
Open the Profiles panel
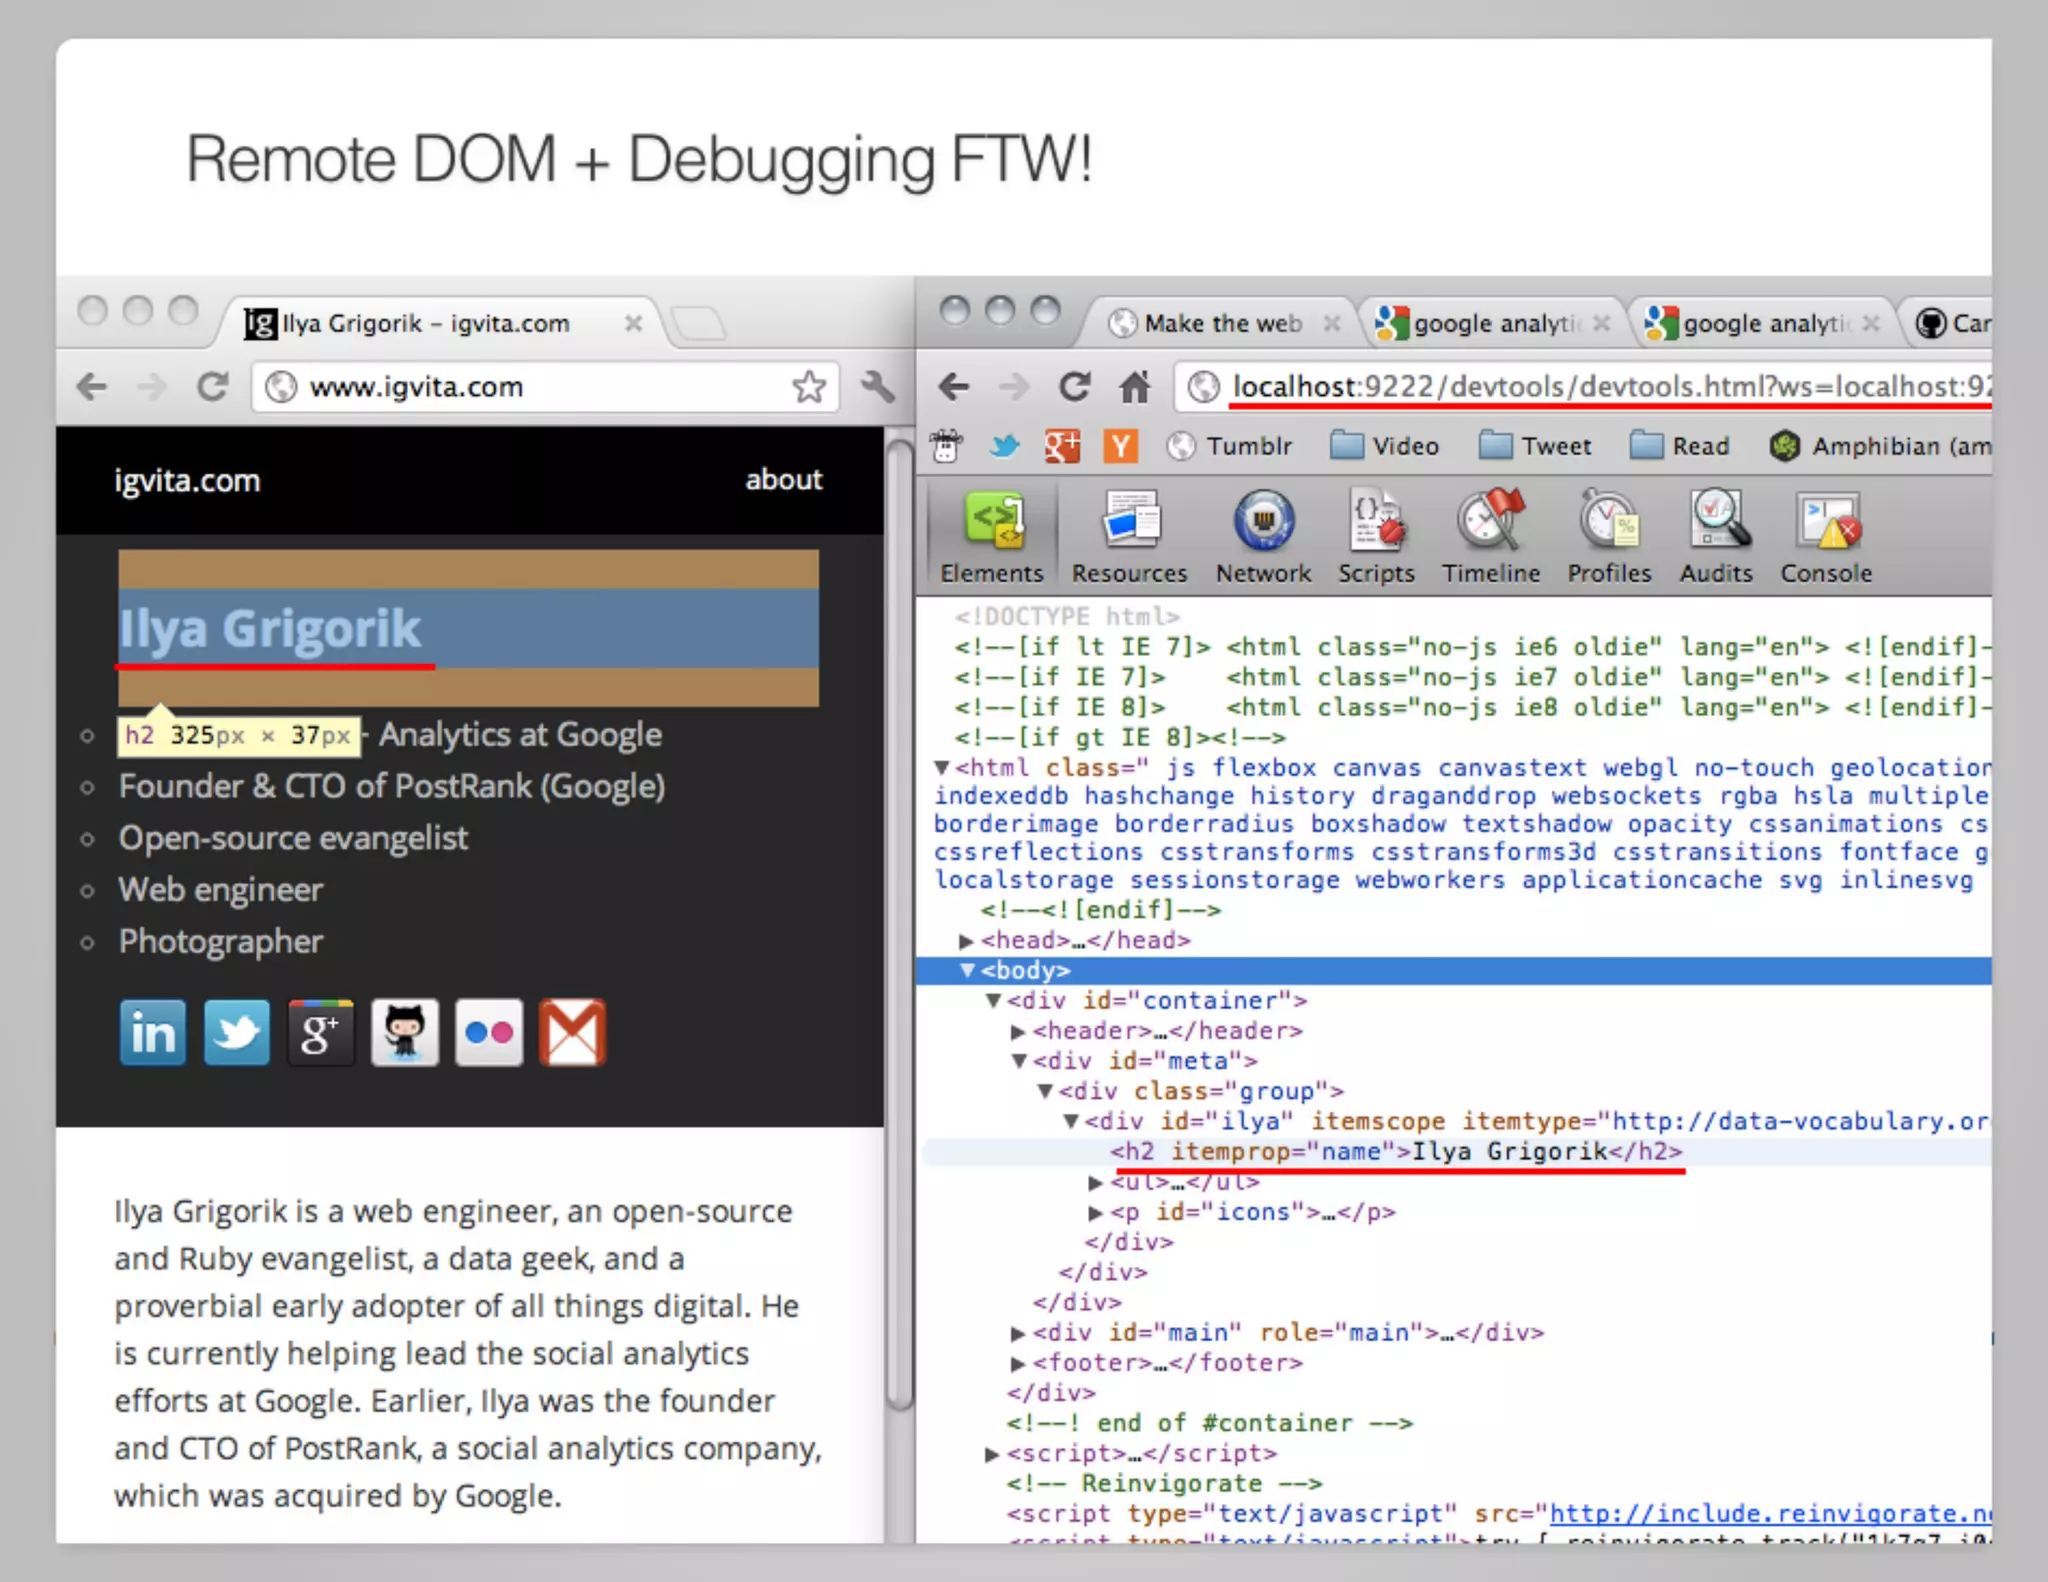click(x=1609, y=536)
